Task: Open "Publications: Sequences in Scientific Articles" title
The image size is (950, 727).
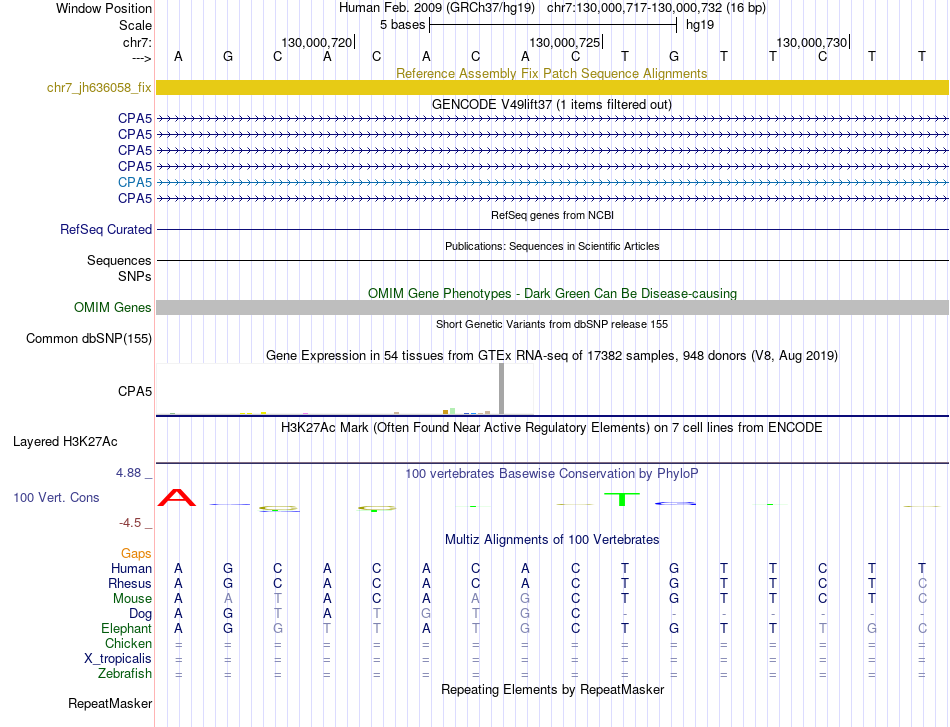Action: (552, 246)
